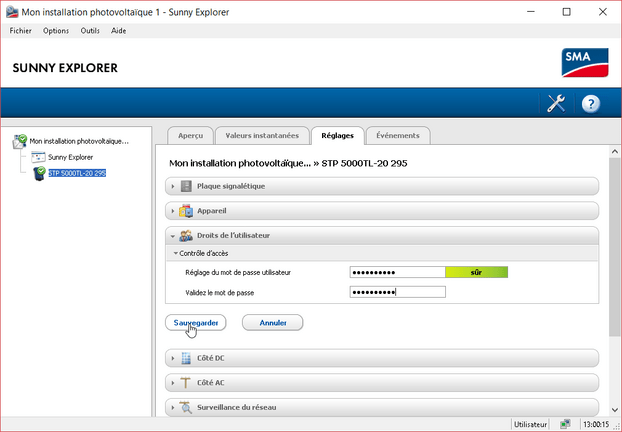This screenshot has width=622, height=432.
Task: Click the Sunny Explorer tree node icon
Action: coord(38,157)
